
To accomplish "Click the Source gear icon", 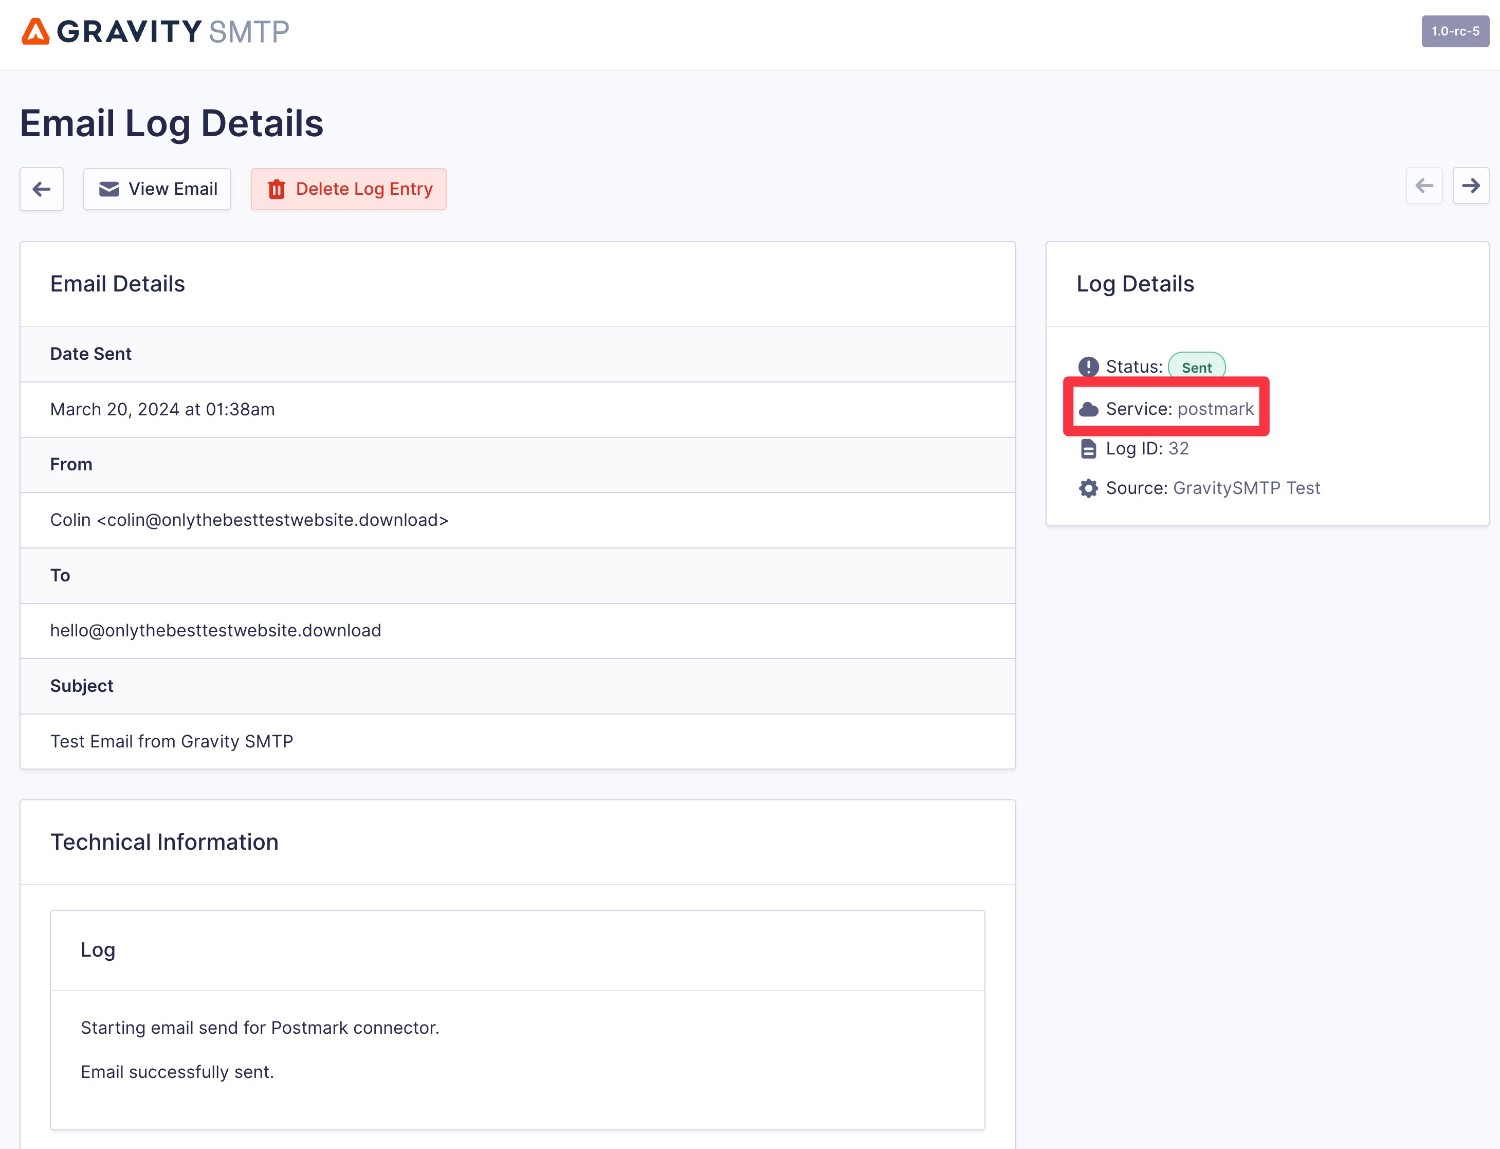I will coord(1089,488).
